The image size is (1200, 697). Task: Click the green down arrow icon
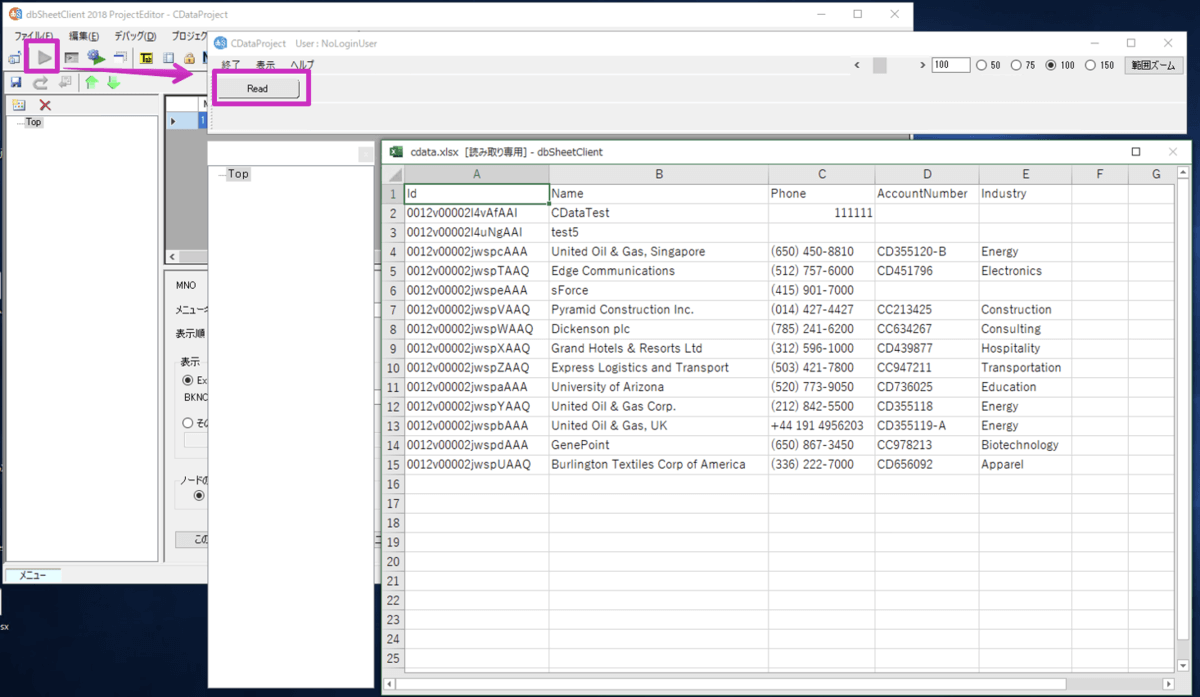pyautogui.click(x=113, y=83)
